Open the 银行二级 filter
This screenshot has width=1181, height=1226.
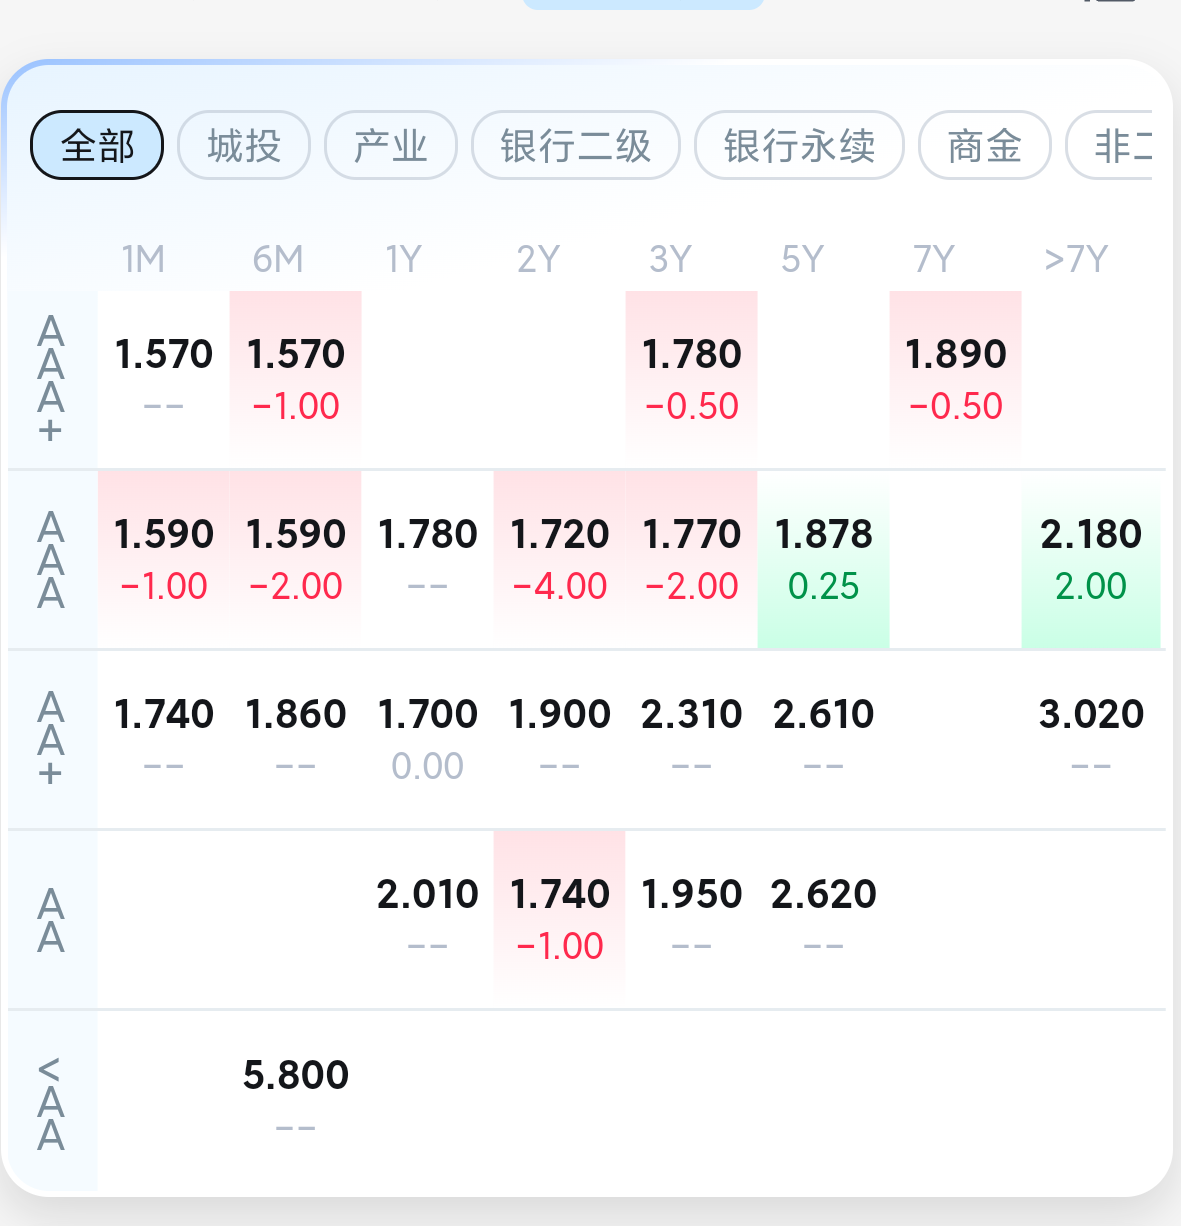tap(576, 146)
